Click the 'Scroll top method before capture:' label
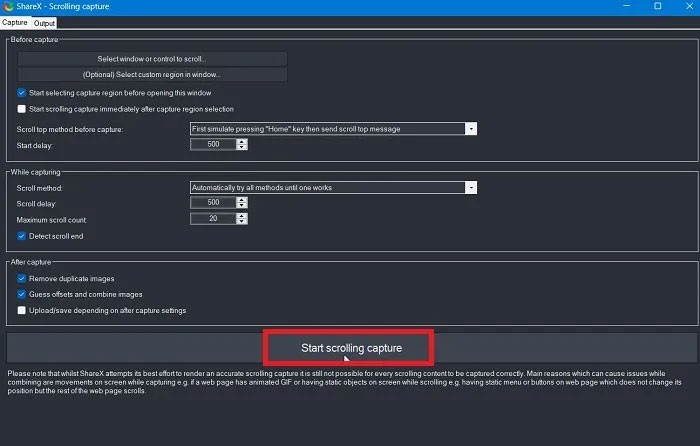 70,129
